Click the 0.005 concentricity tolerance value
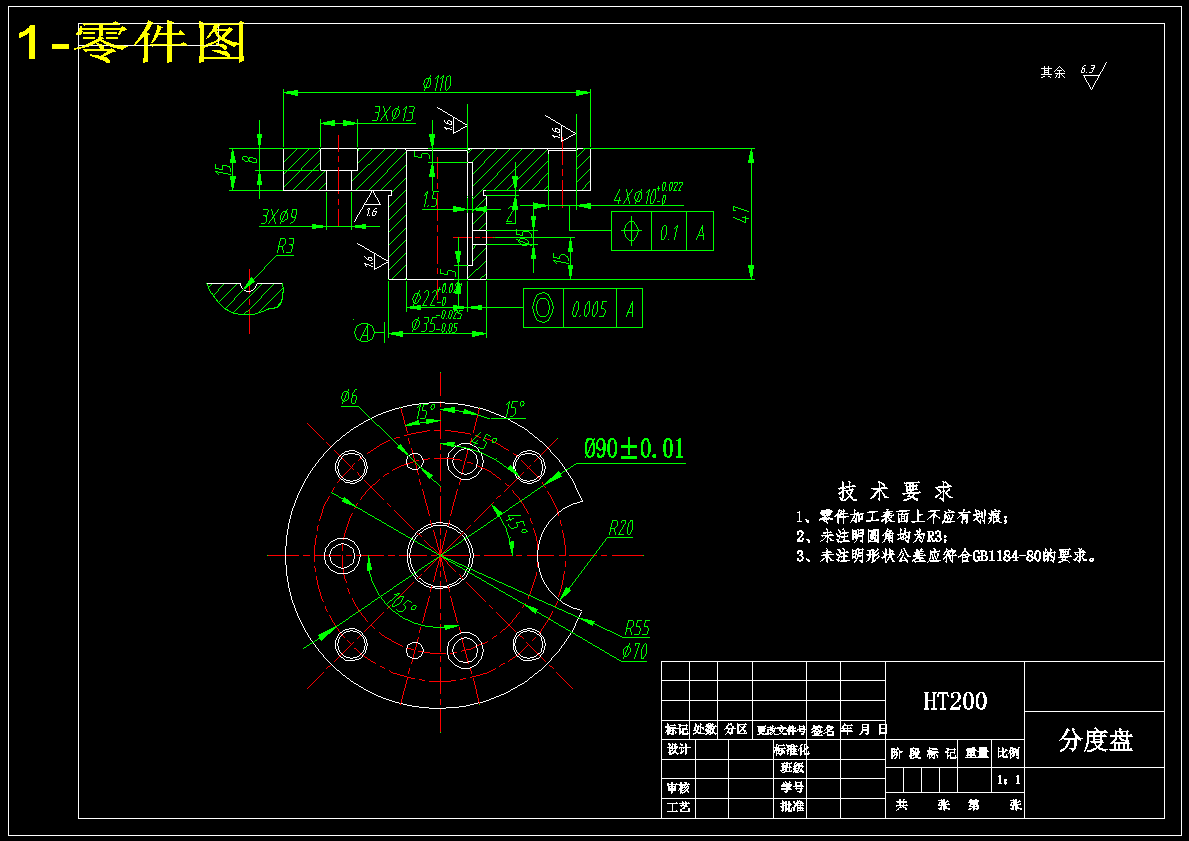The image size is (1189, 841). coord(589,309)
